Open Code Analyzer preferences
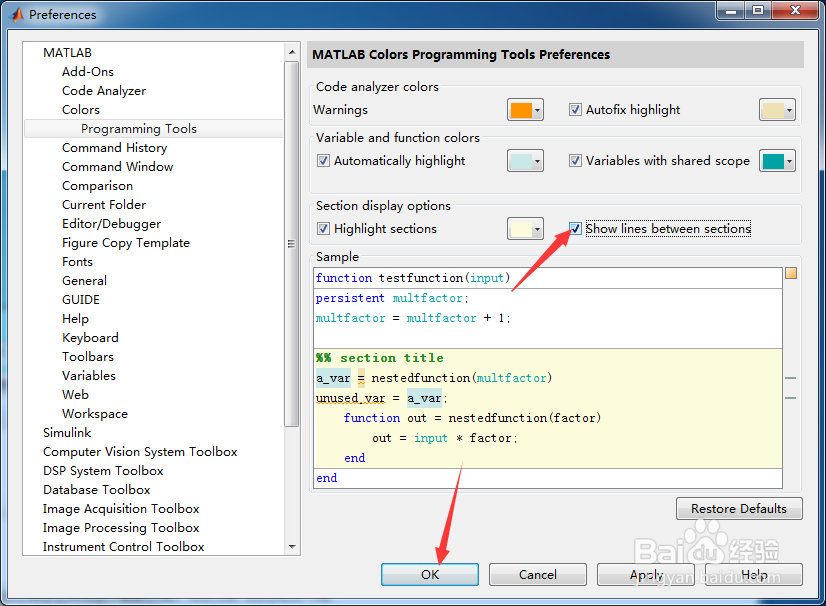The width and height of the screenshot is (826, 606). [104, 91]
